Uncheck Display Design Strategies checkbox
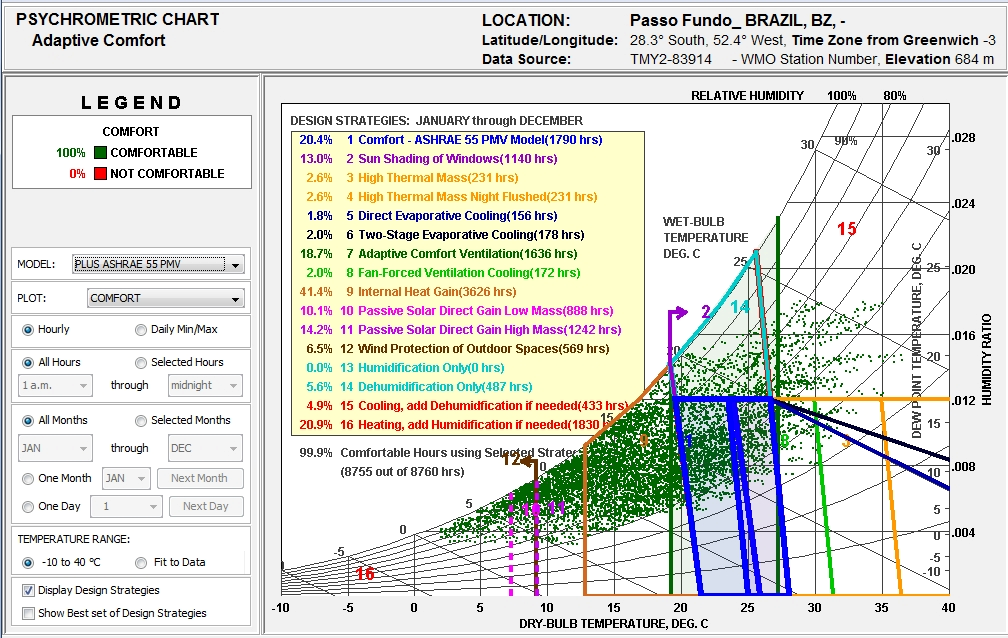This screenshot has height=638, width=1008. (28, 590)
